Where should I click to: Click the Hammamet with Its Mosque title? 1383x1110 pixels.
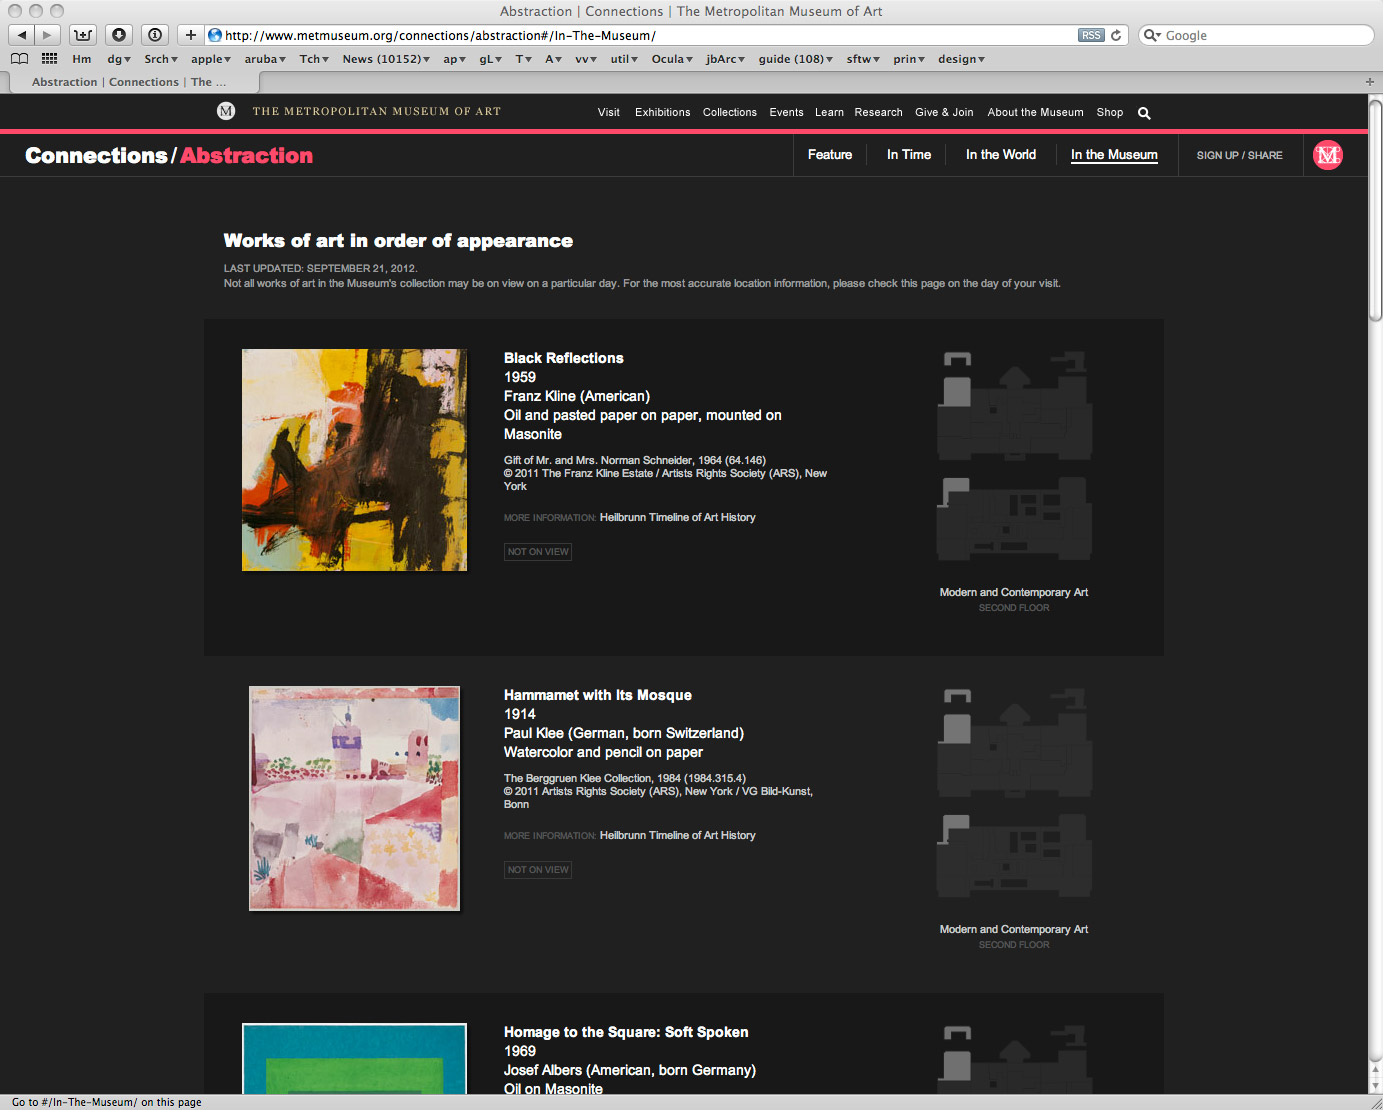point(597,695)
